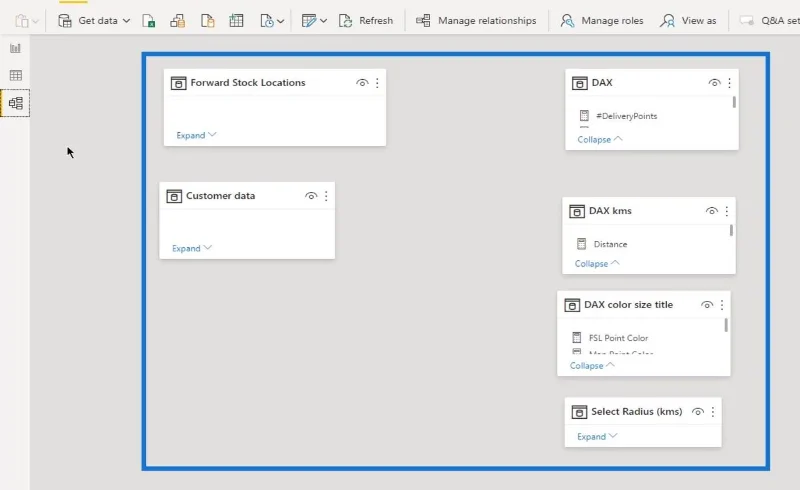
Task: Click the Forward Stock Locations title
Action: (x=248, y=82)
